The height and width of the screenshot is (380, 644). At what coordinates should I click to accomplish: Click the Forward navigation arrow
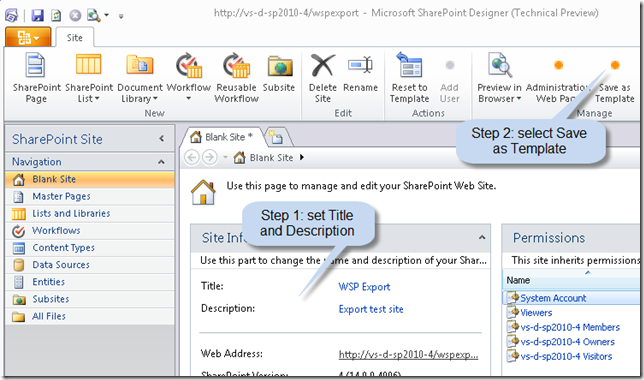click(x=210, y=157)
